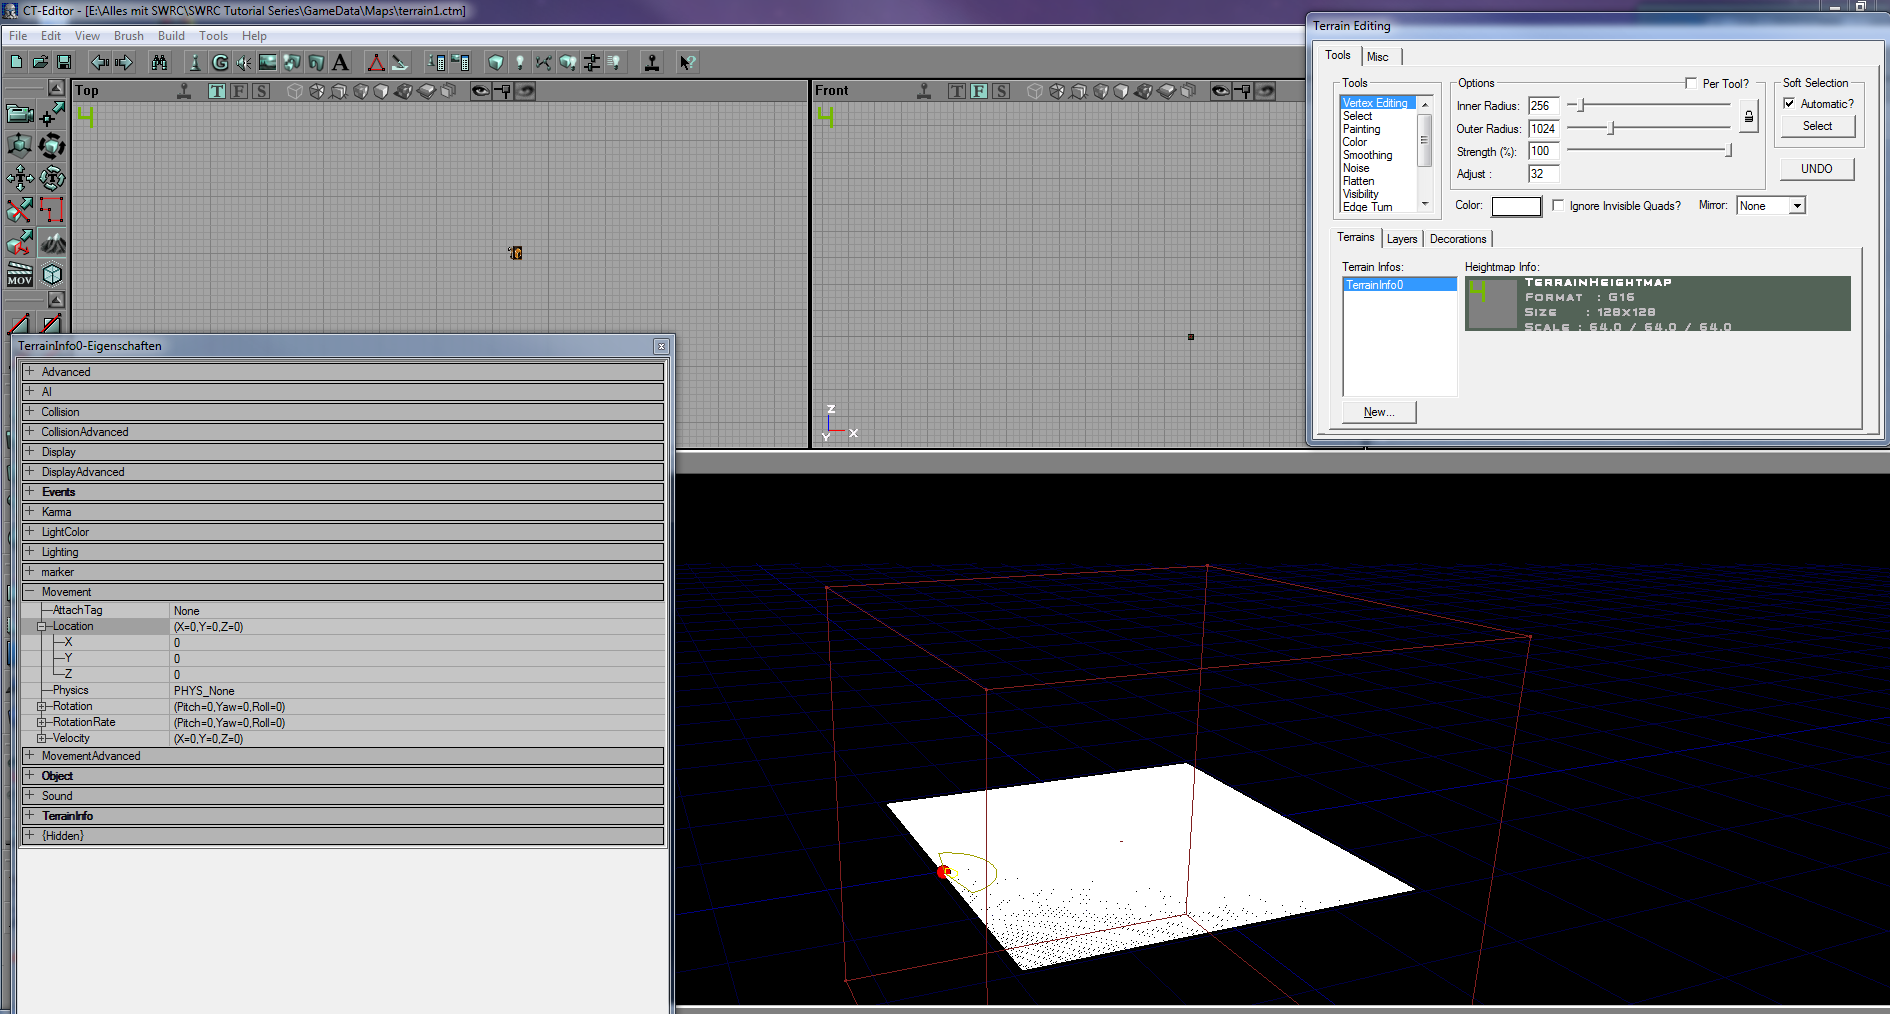Image resolution: width=1890 pixels, height=1014 pixels.
Task: Click the Camera Movement tool icon
Action: pyautogui.click(x=19, y=114)
